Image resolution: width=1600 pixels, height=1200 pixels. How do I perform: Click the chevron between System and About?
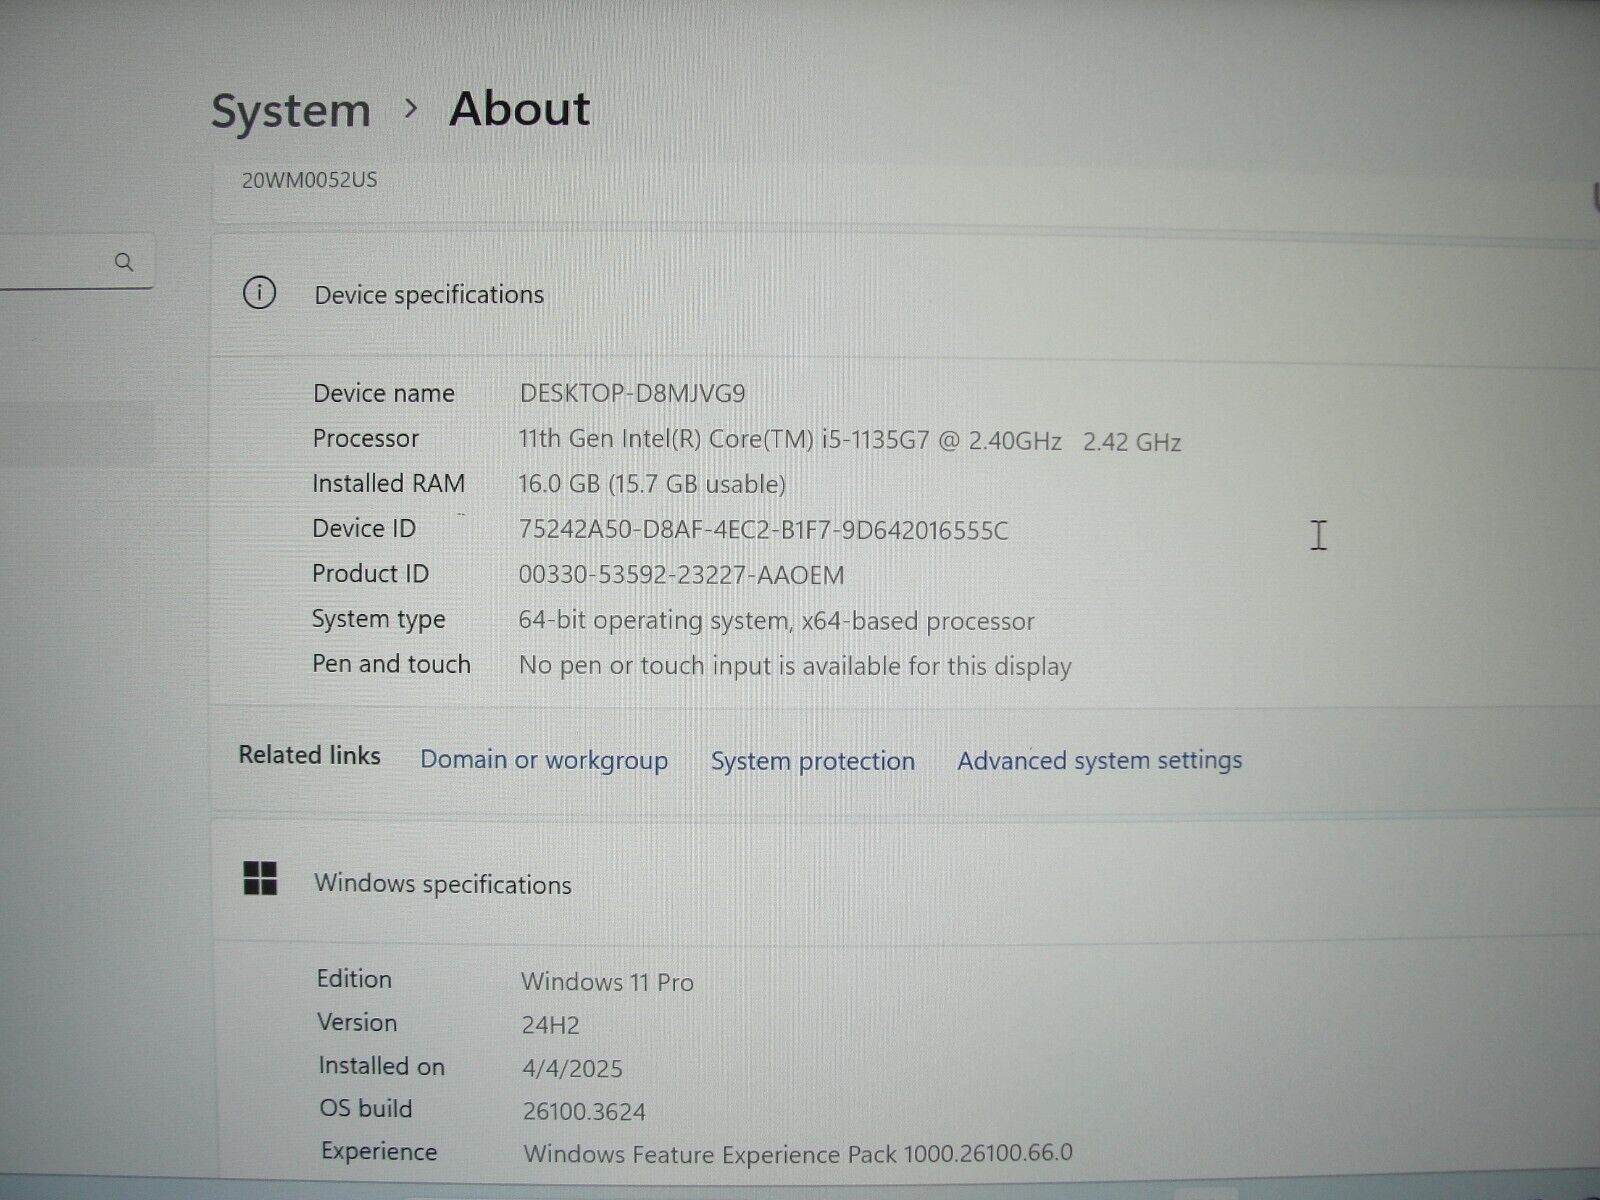click(x=411, y=110)
